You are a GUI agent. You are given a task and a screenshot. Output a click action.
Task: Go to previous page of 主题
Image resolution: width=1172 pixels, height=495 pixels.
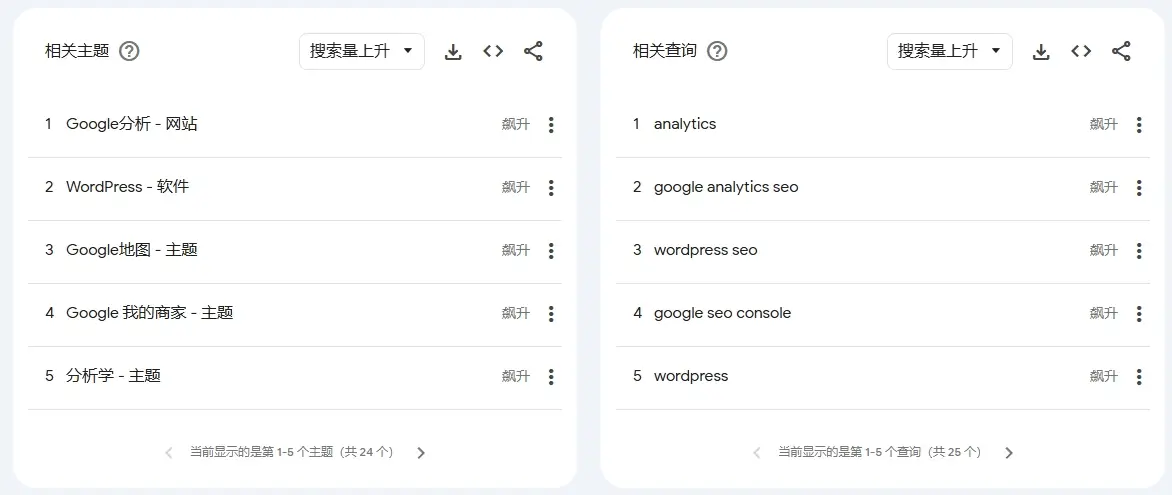coord(168,452)
